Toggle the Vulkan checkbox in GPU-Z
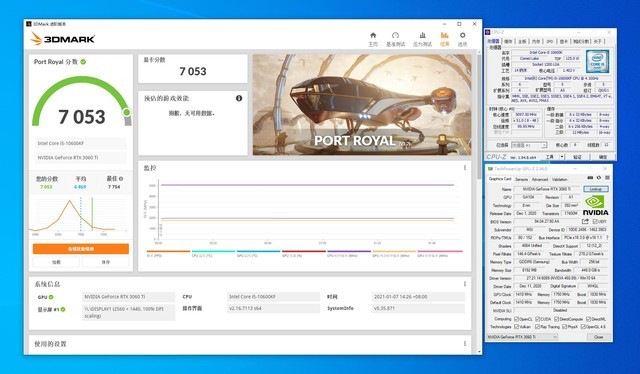 coord(516,327)
